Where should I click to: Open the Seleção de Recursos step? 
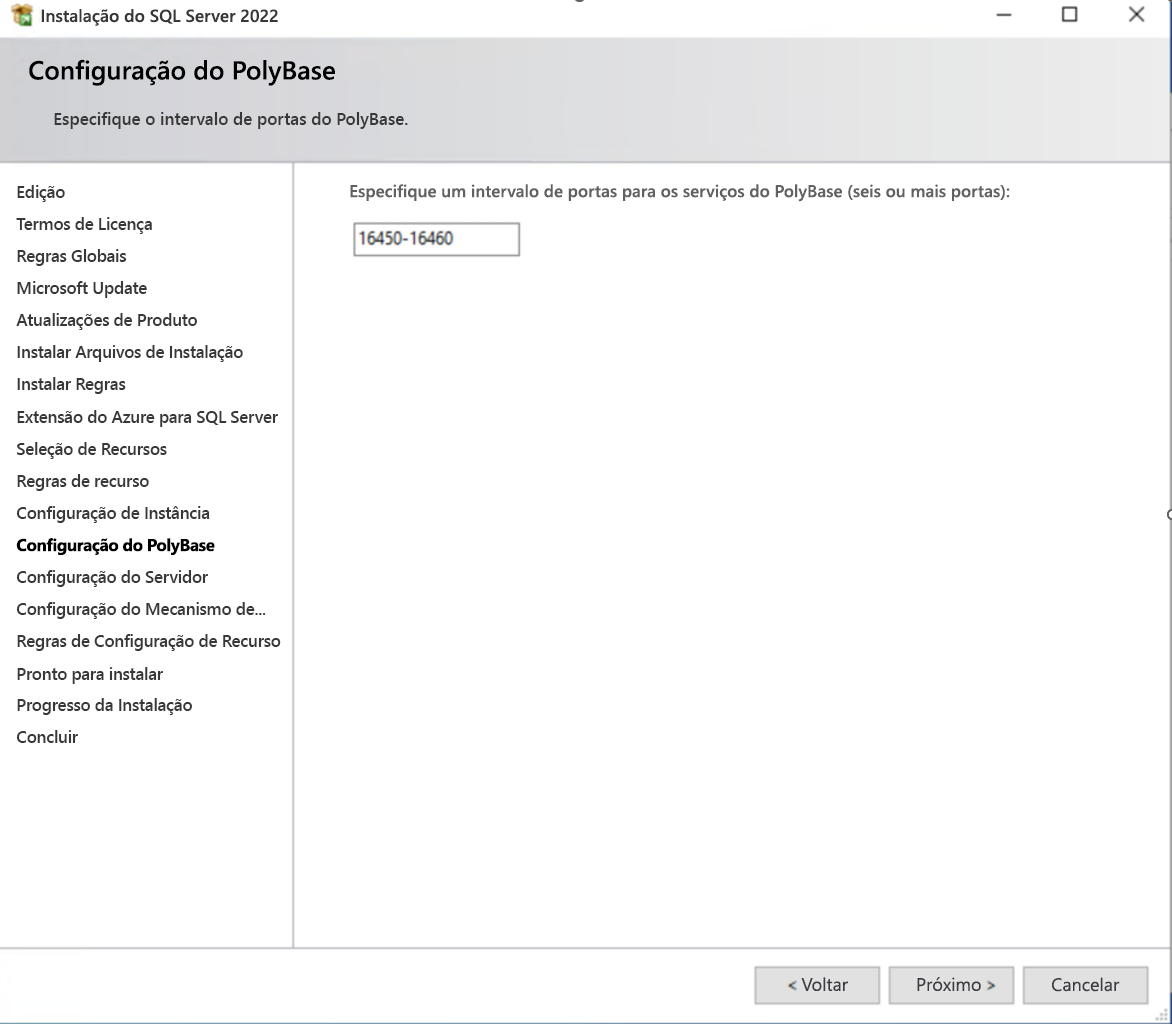point(91,449)
